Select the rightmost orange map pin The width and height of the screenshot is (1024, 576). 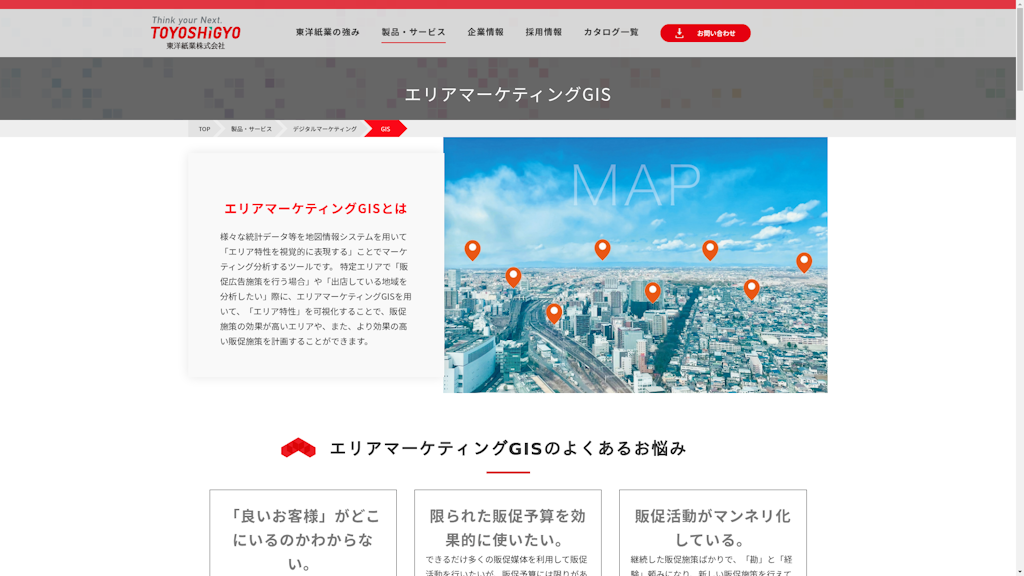(804, 261)
